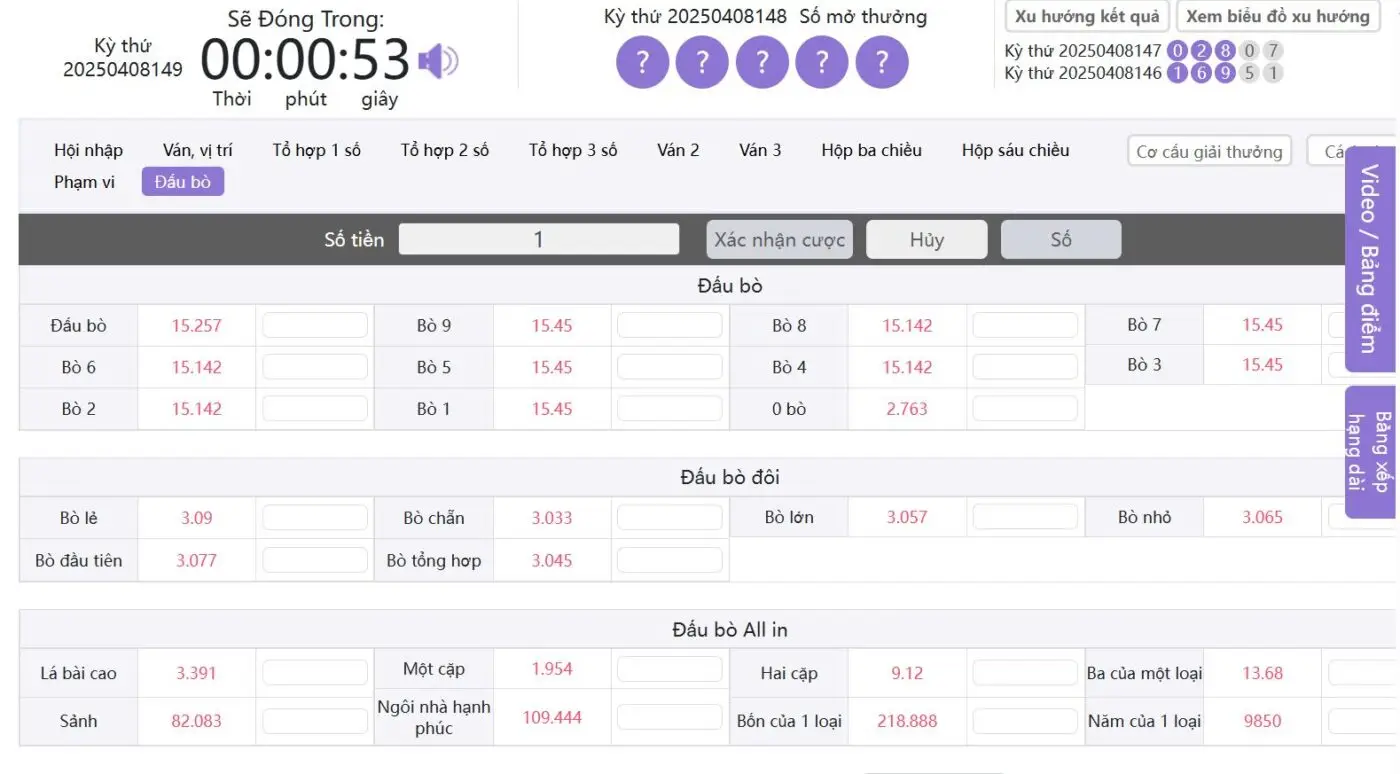Go to the Hộp sáu chiều tab

click(x=1015, y=151)
